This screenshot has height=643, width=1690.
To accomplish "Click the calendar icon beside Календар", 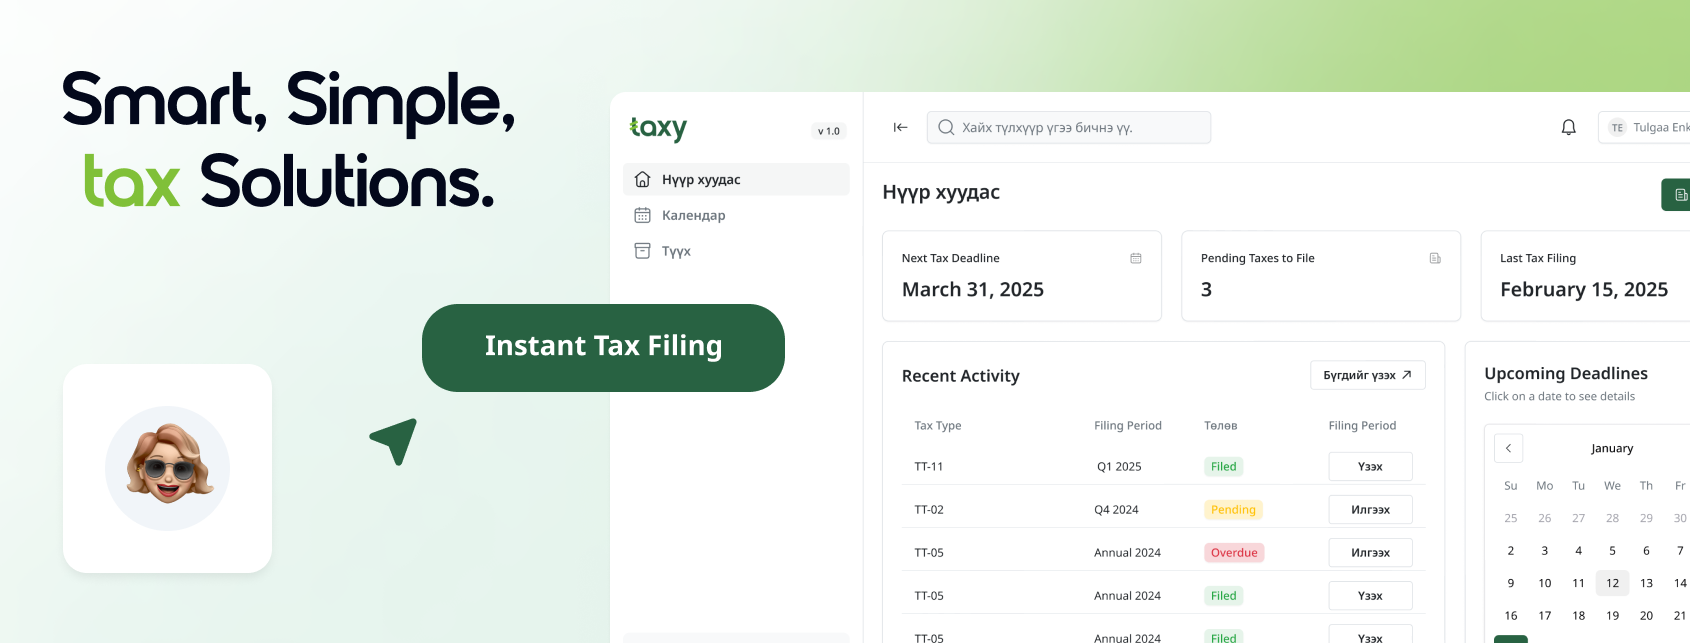I will click(x=642, y=215).
